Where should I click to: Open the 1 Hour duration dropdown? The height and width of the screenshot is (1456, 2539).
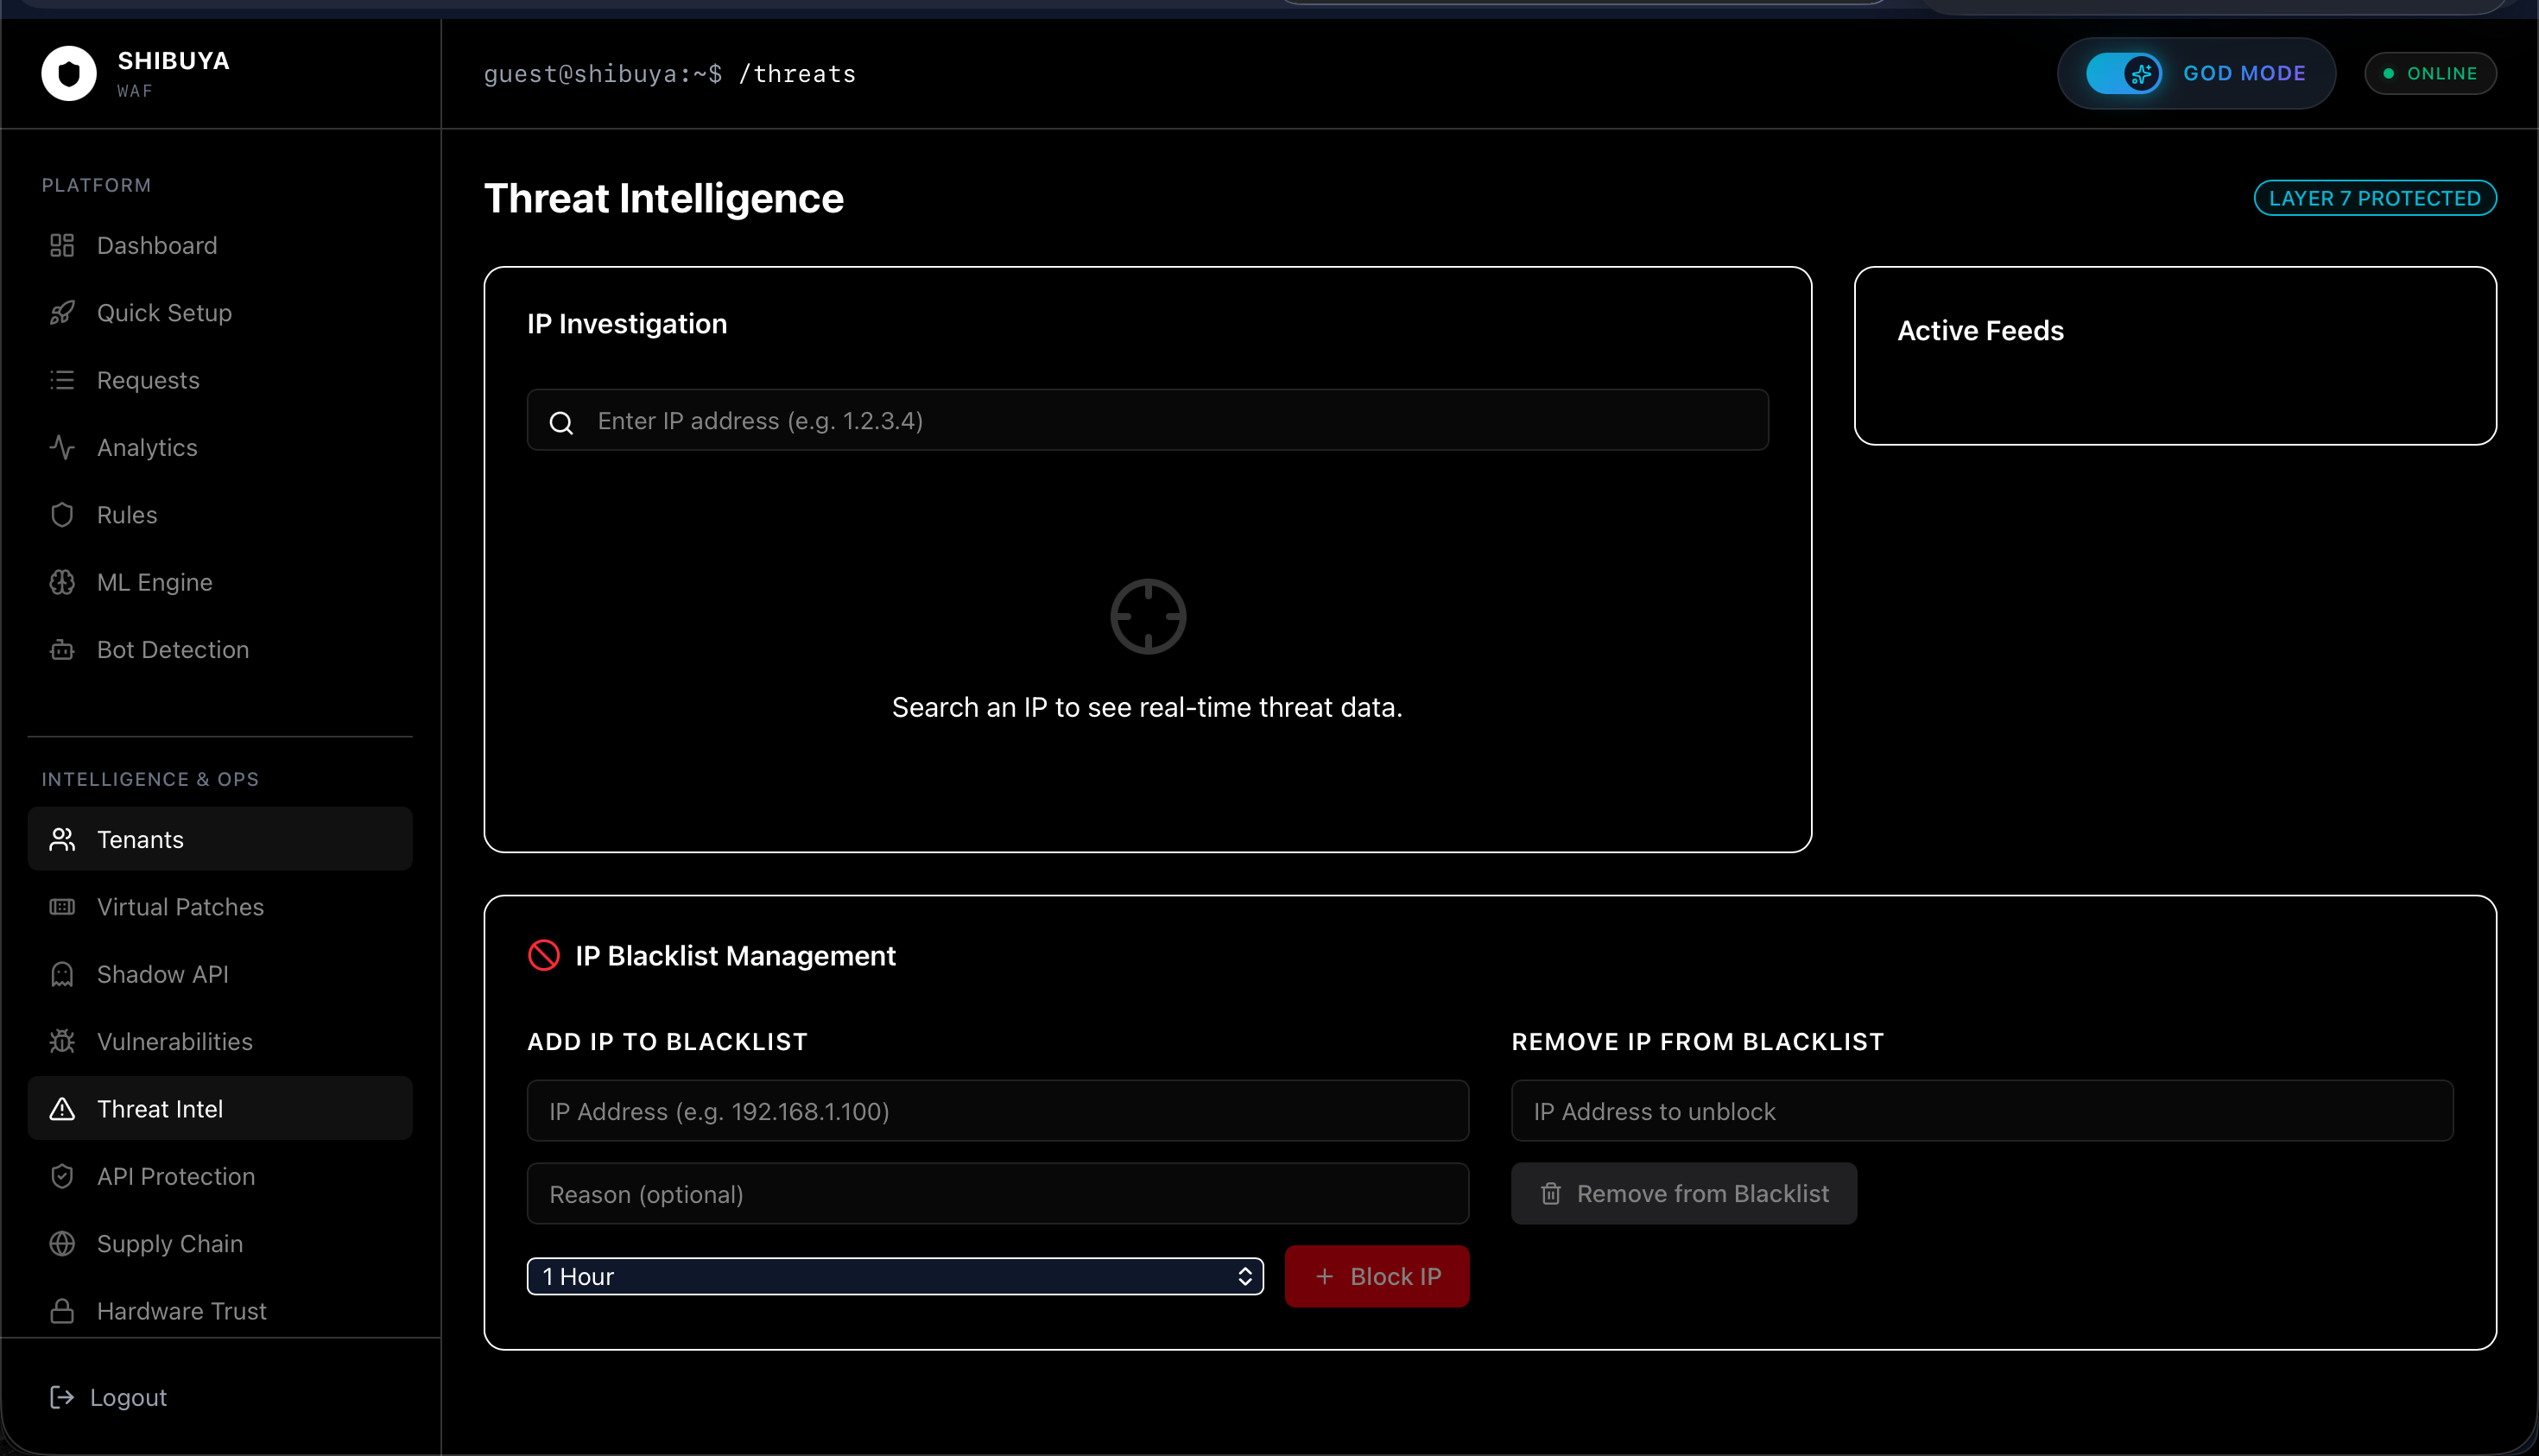coord(894,1276)
